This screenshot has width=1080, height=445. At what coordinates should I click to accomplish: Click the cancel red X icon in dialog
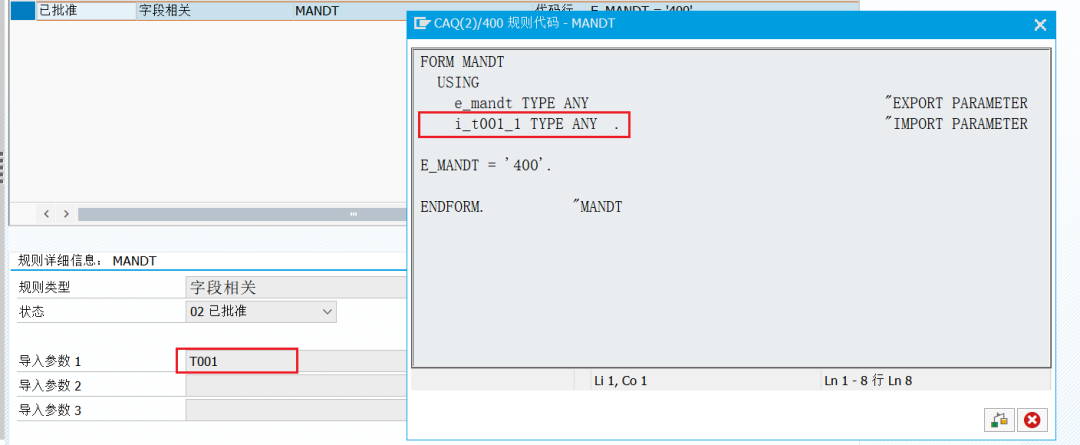click(x=1032, y=420)
